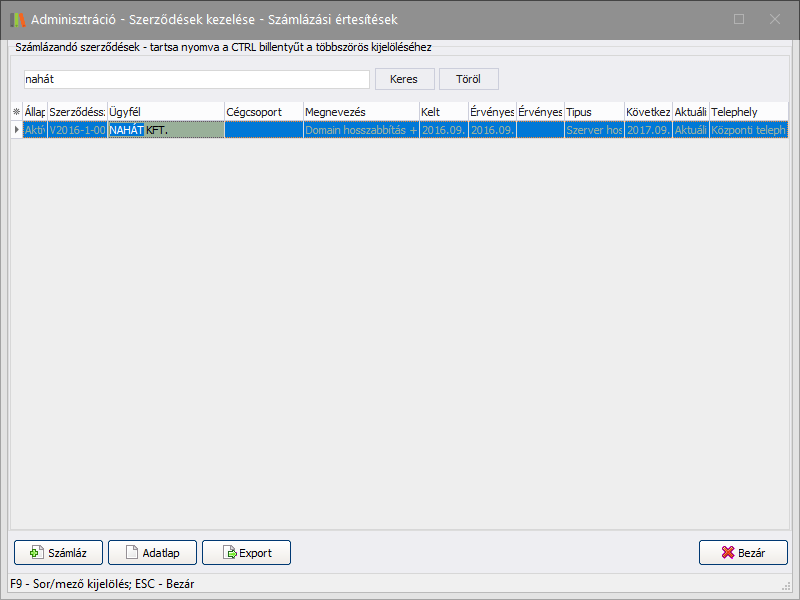Click the search text field containing nahát

(196, 79)
